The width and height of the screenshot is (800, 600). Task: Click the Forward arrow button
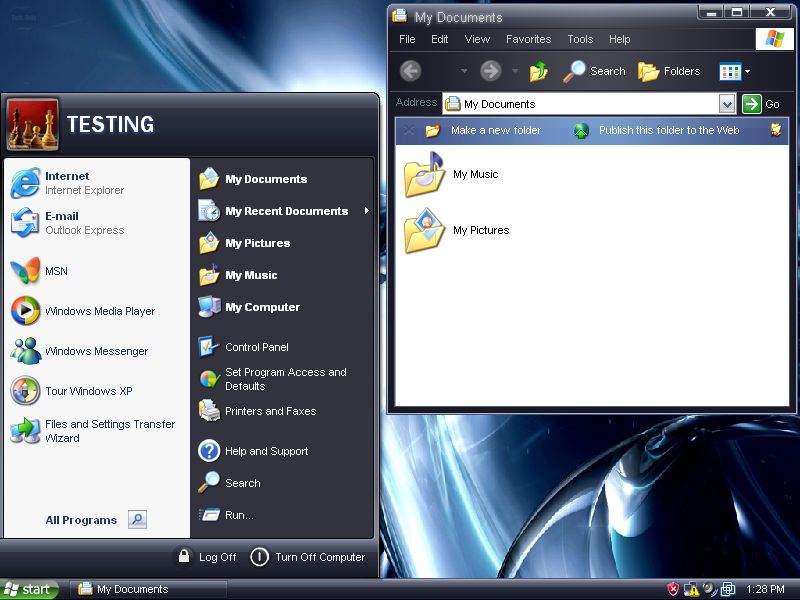(x=491, y=71)
